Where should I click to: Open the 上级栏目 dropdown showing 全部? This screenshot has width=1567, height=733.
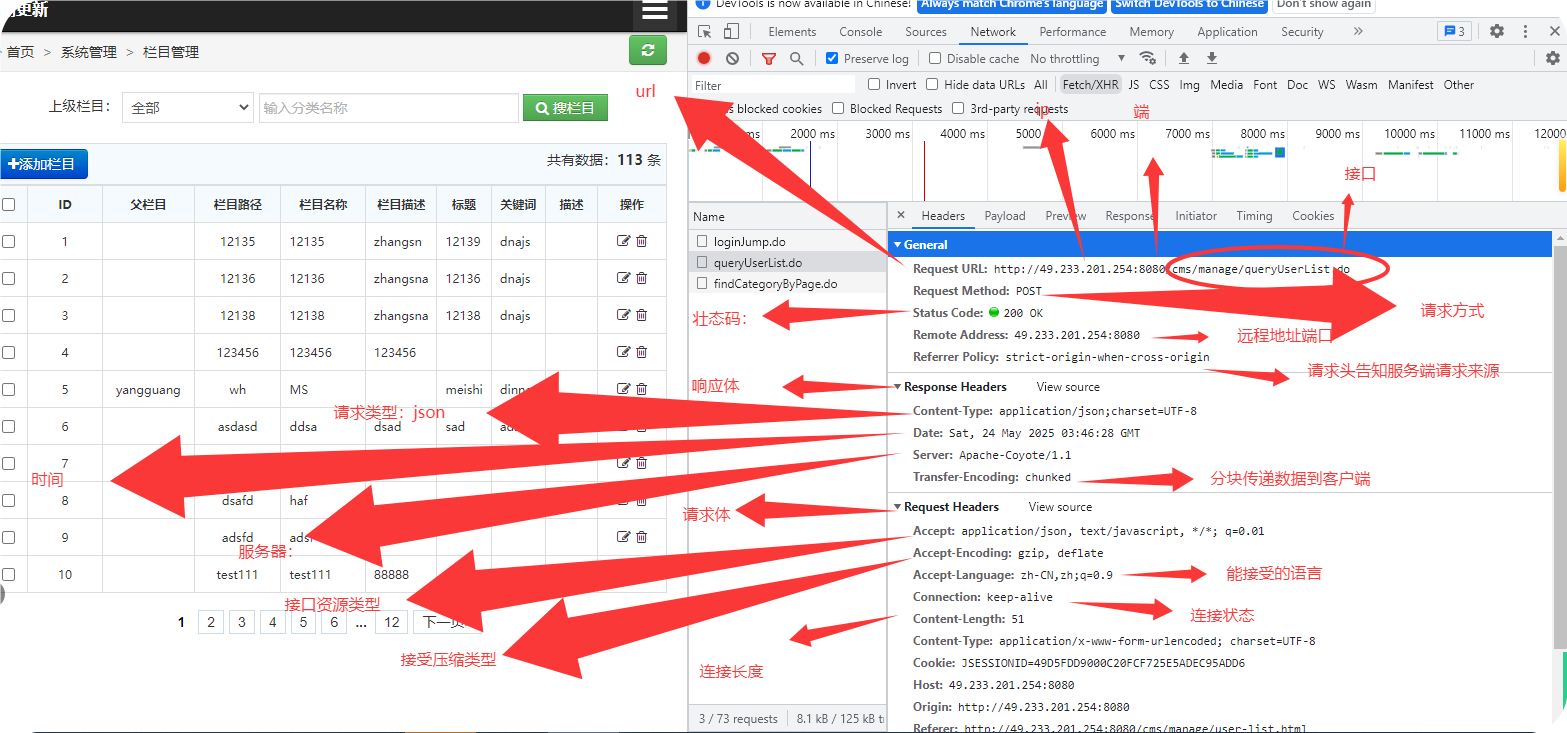[x=188, y=107]
